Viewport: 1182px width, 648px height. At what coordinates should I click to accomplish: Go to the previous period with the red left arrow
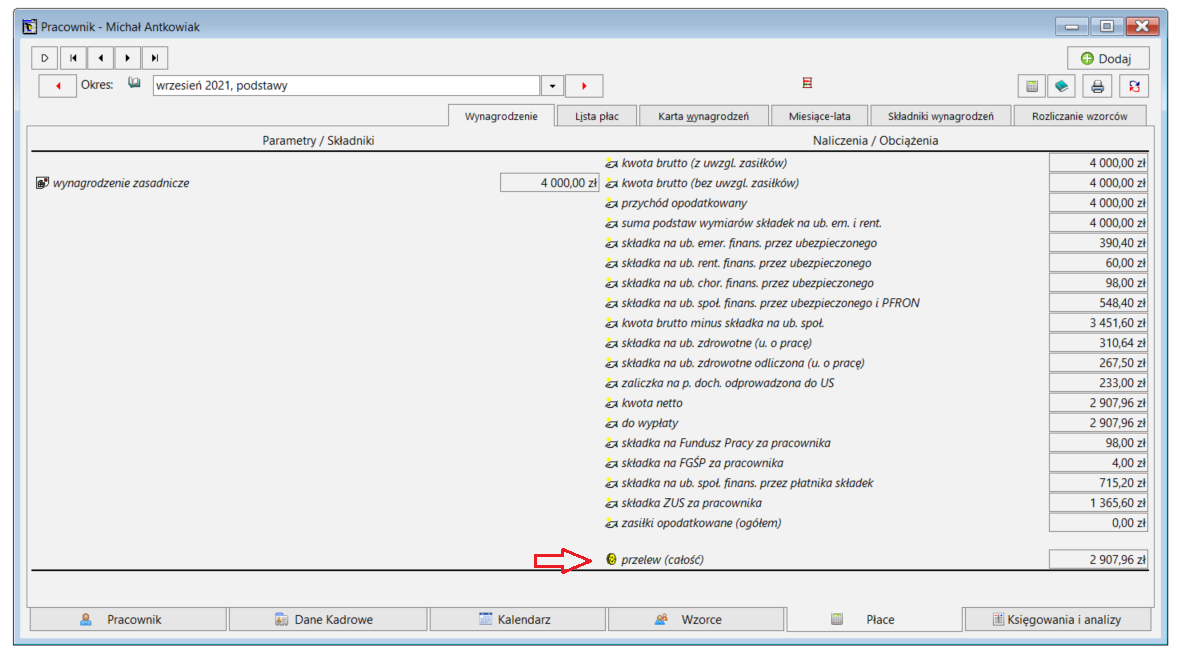(x=57, y=86)
